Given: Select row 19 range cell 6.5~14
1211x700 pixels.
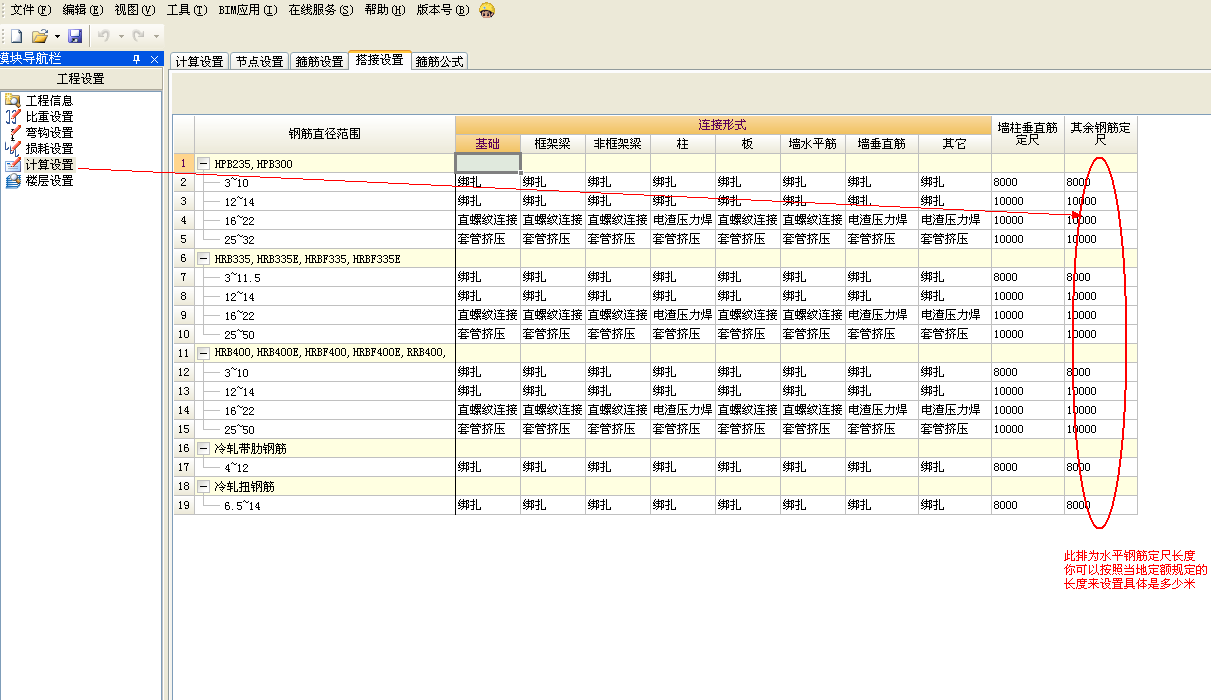Looking at the screenshot, I should coord(324,505).
